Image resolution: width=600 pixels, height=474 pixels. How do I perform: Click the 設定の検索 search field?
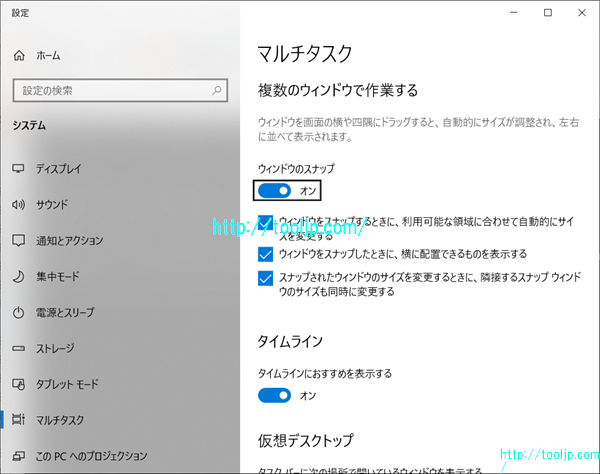[x=120, y=91]
